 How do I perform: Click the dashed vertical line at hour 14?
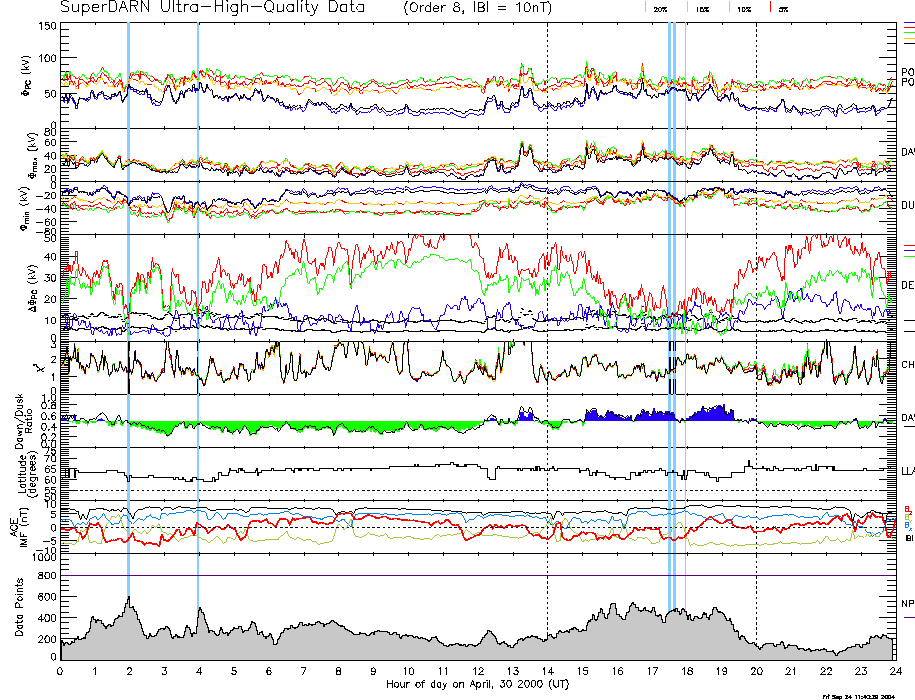click(548, 300)
